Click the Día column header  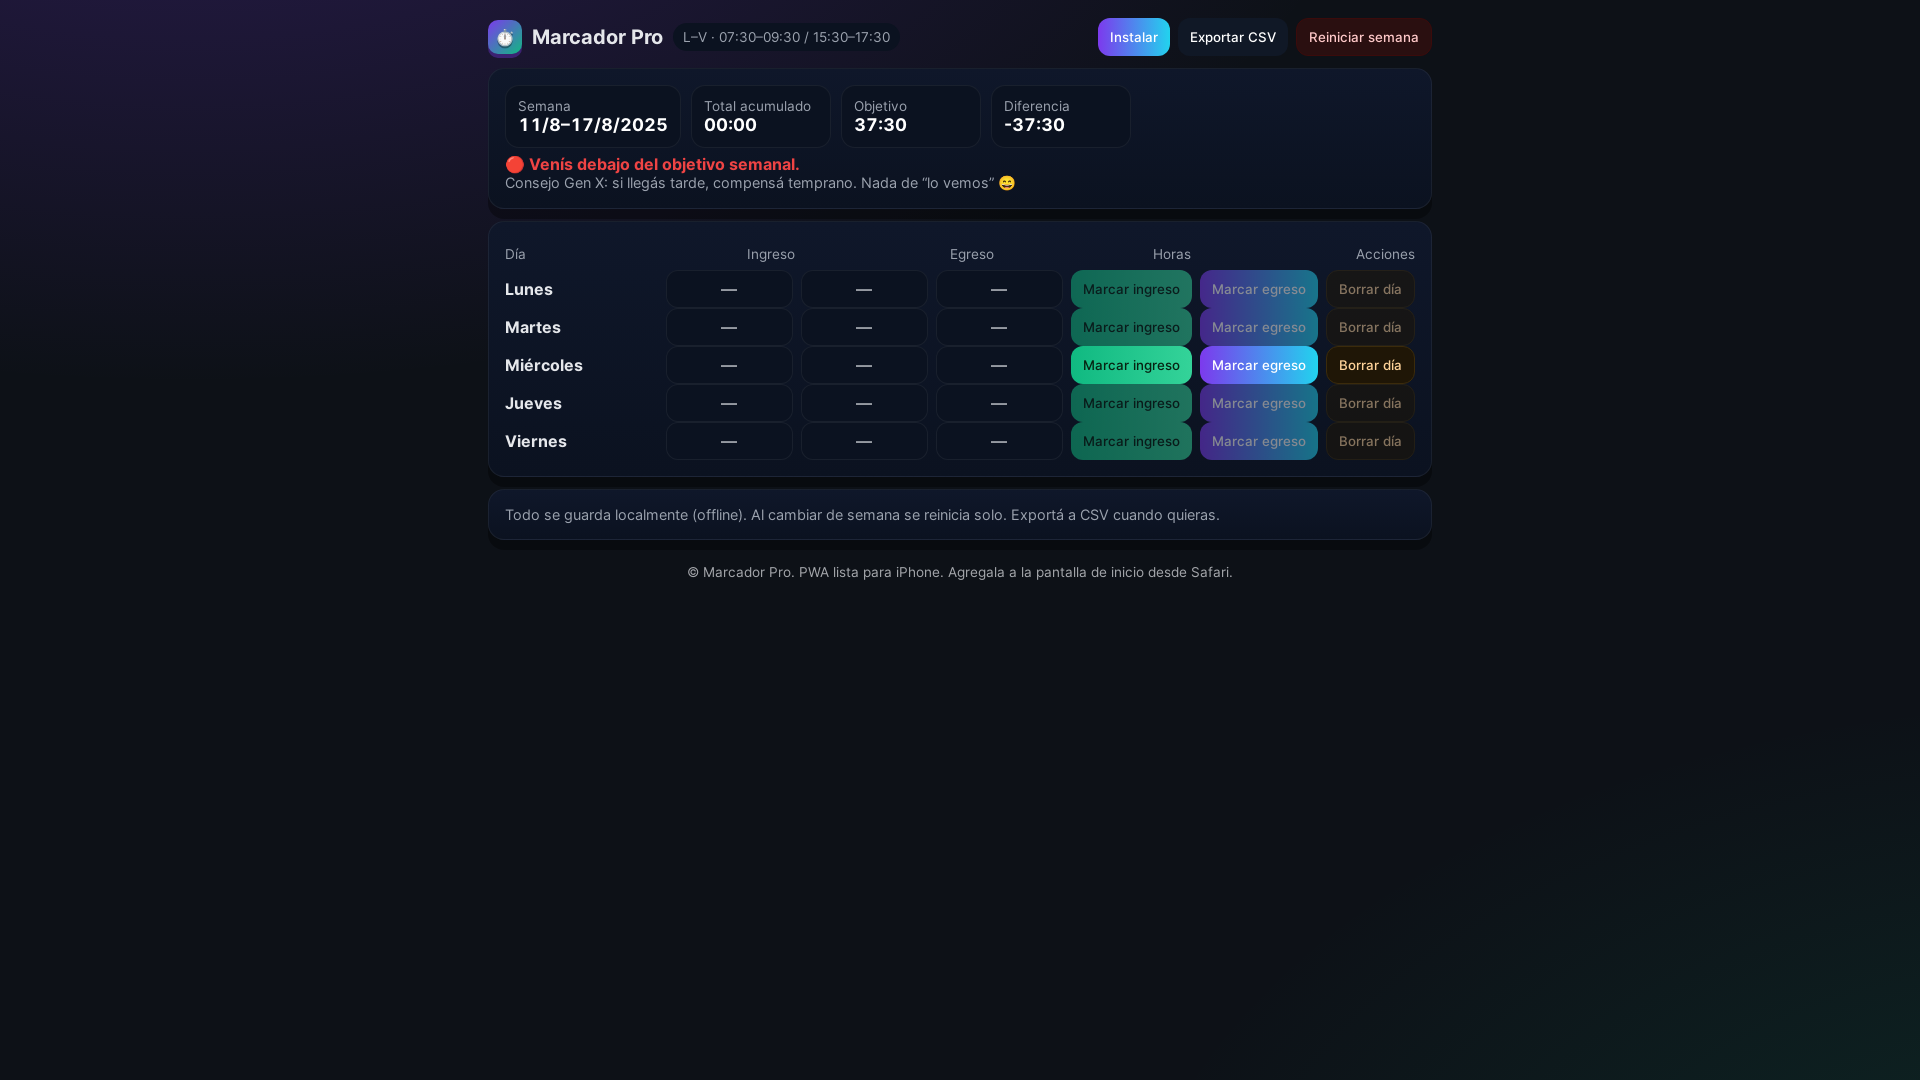coord(515,254)
